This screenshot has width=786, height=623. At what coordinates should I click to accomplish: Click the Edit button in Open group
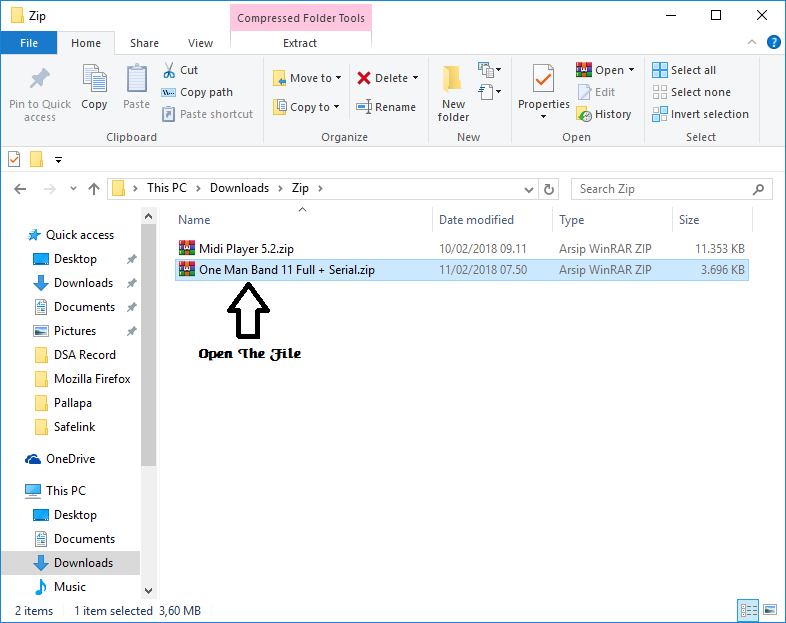coord(596,92)
